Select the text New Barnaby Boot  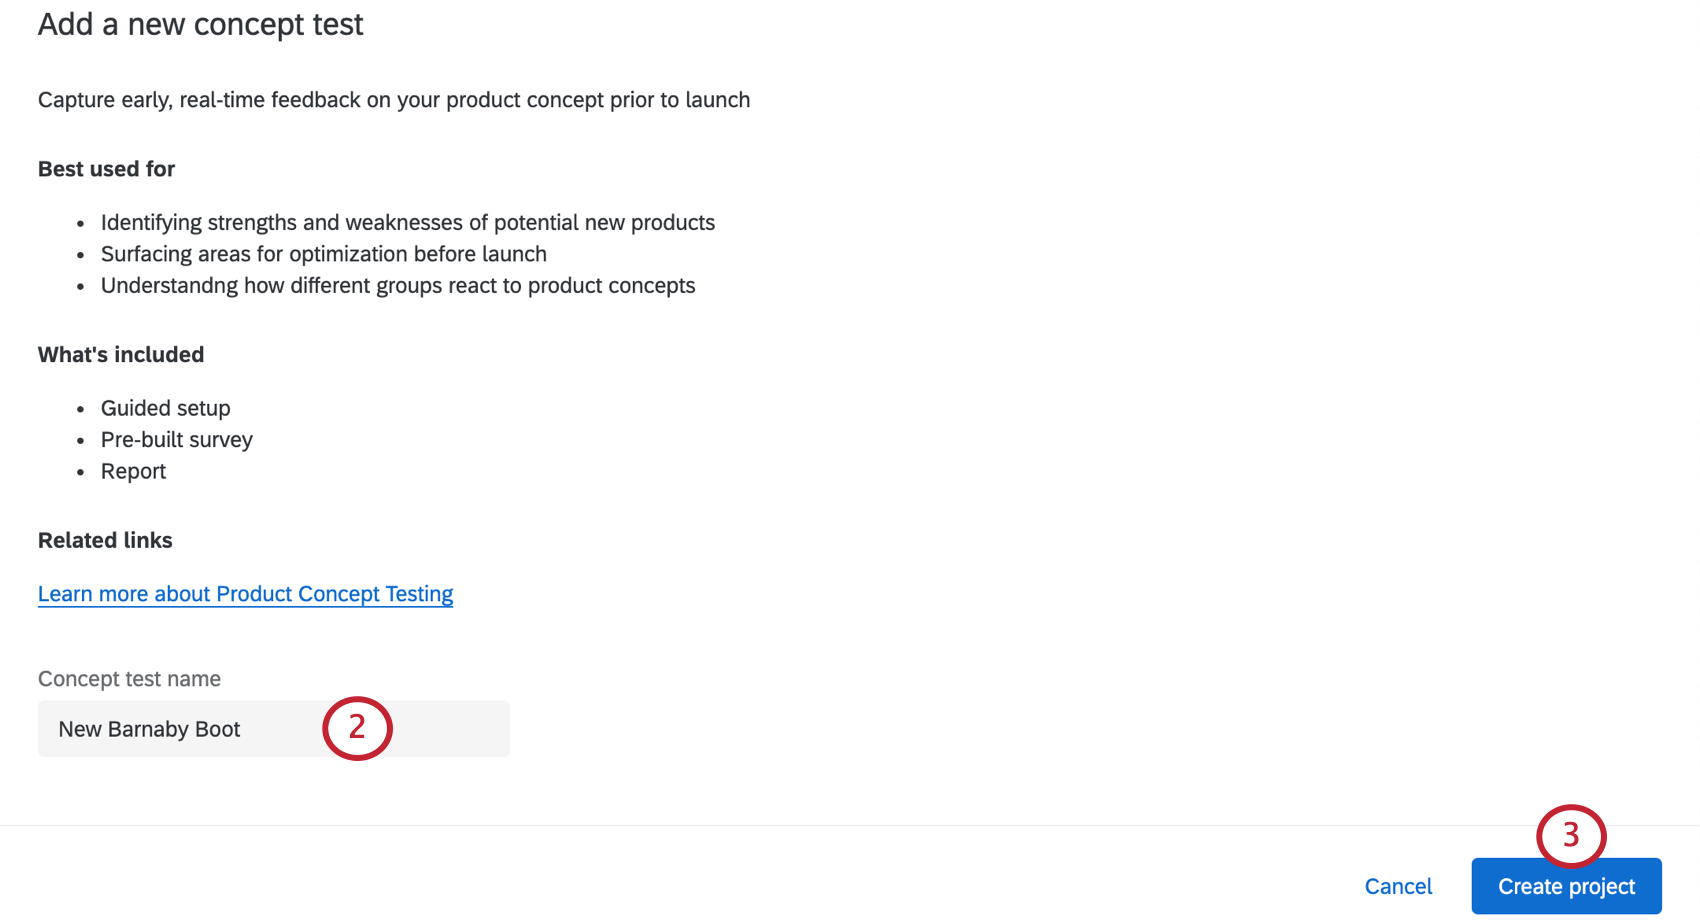[x=148, y=729]
